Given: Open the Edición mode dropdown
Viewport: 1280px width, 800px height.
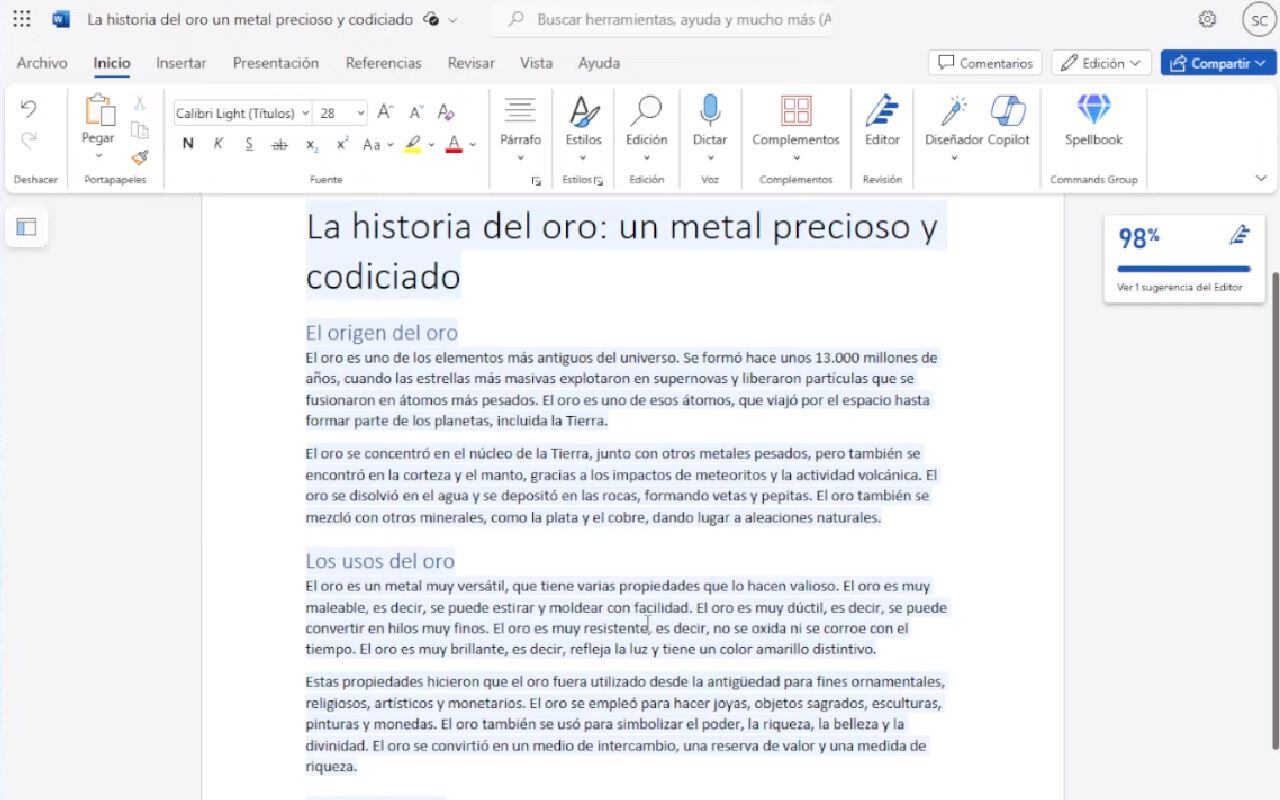Looking at the screenshot, I should [1101, 62].
